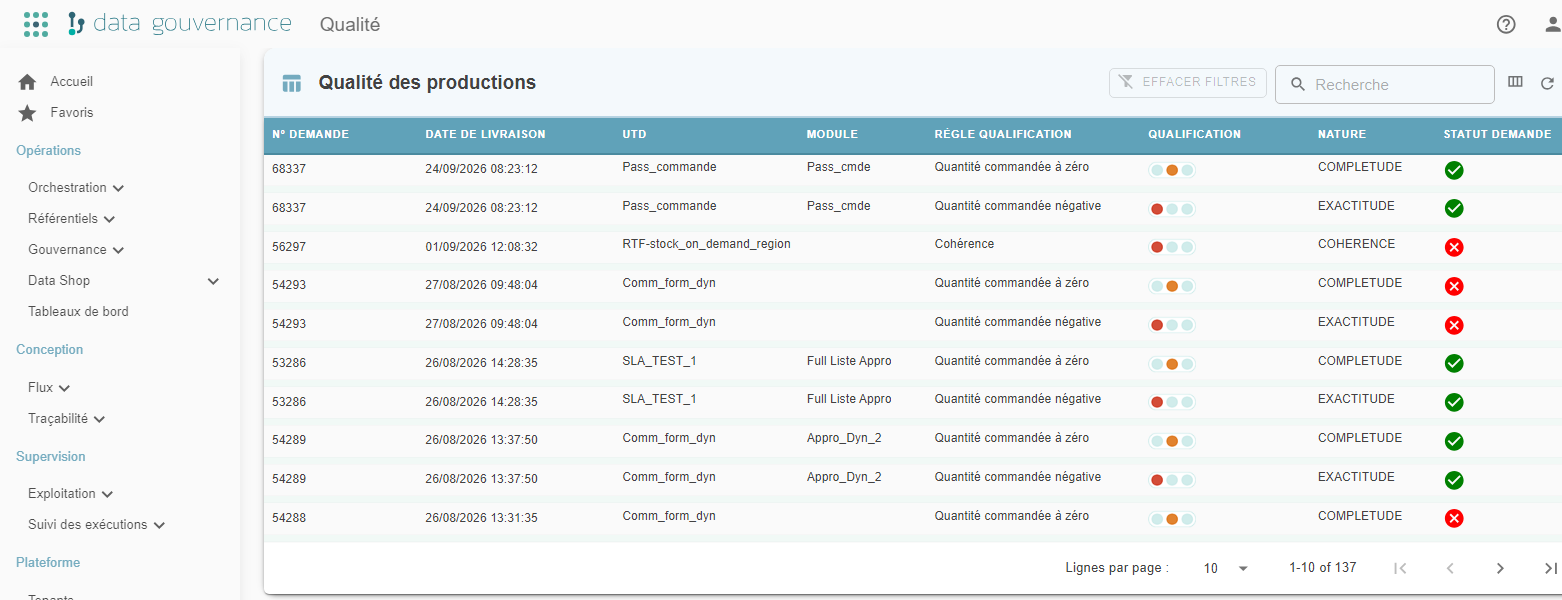Sort by N° DEMANDE column header
The image size is (1562, 600).
coord(310,134)
